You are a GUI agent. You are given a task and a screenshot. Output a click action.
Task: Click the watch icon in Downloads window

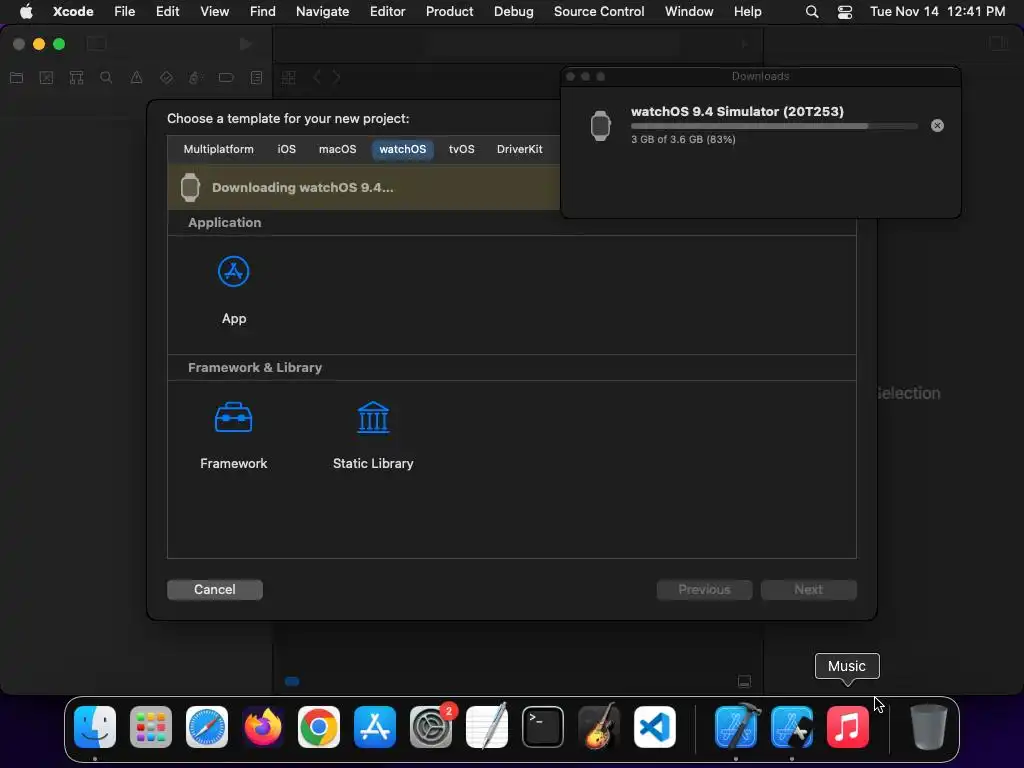click(x=600, y=125)
